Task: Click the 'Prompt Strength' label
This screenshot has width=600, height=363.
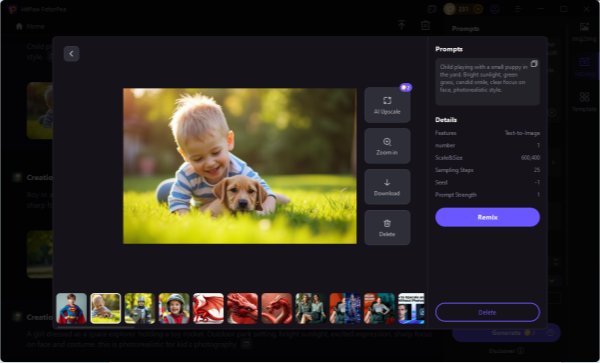Action: (456, 195)
